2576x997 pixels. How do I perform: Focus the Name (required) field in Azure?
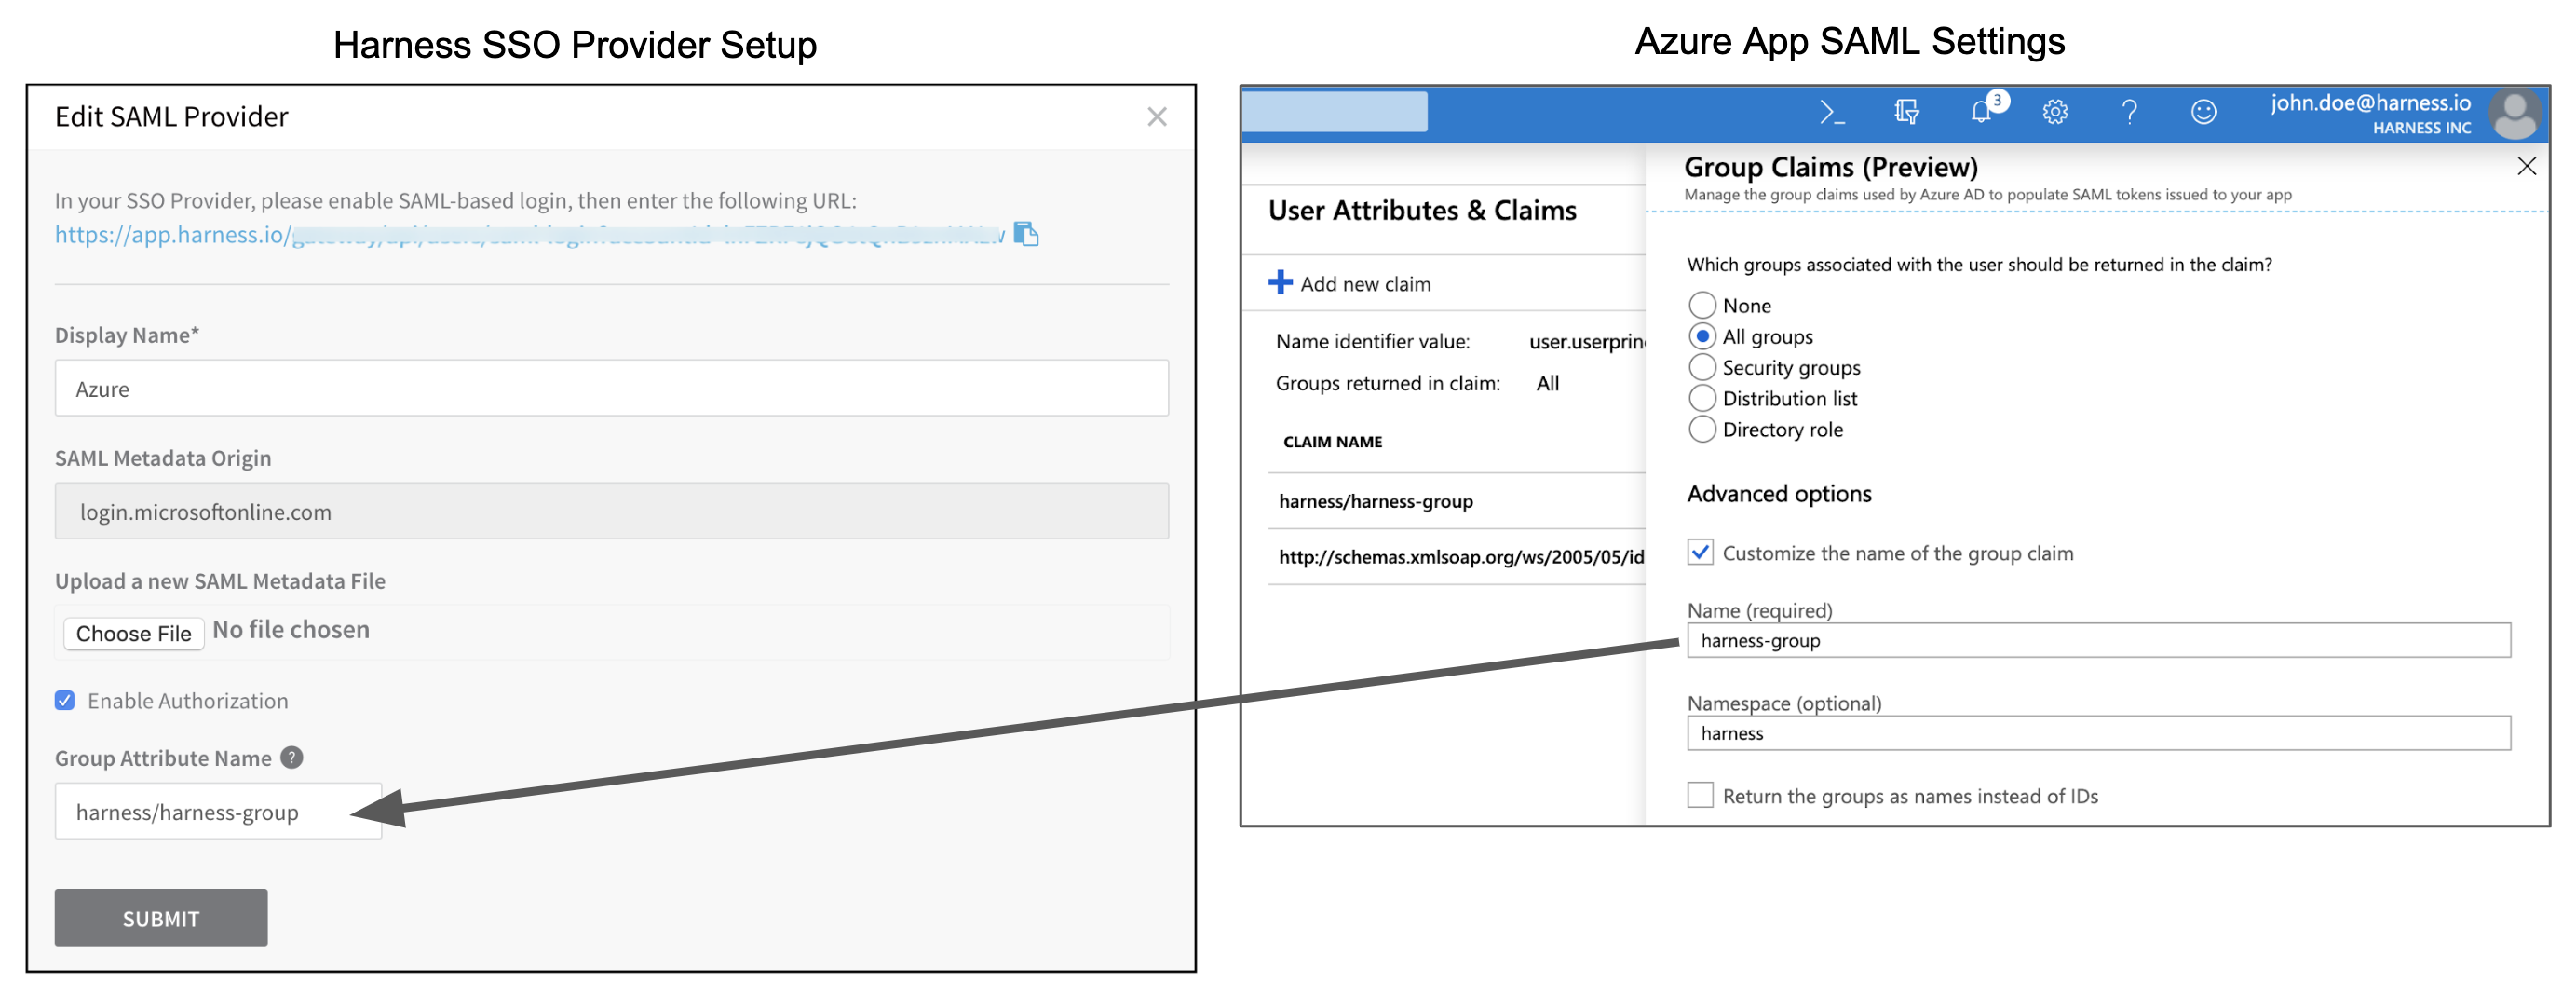[2098, 640]
